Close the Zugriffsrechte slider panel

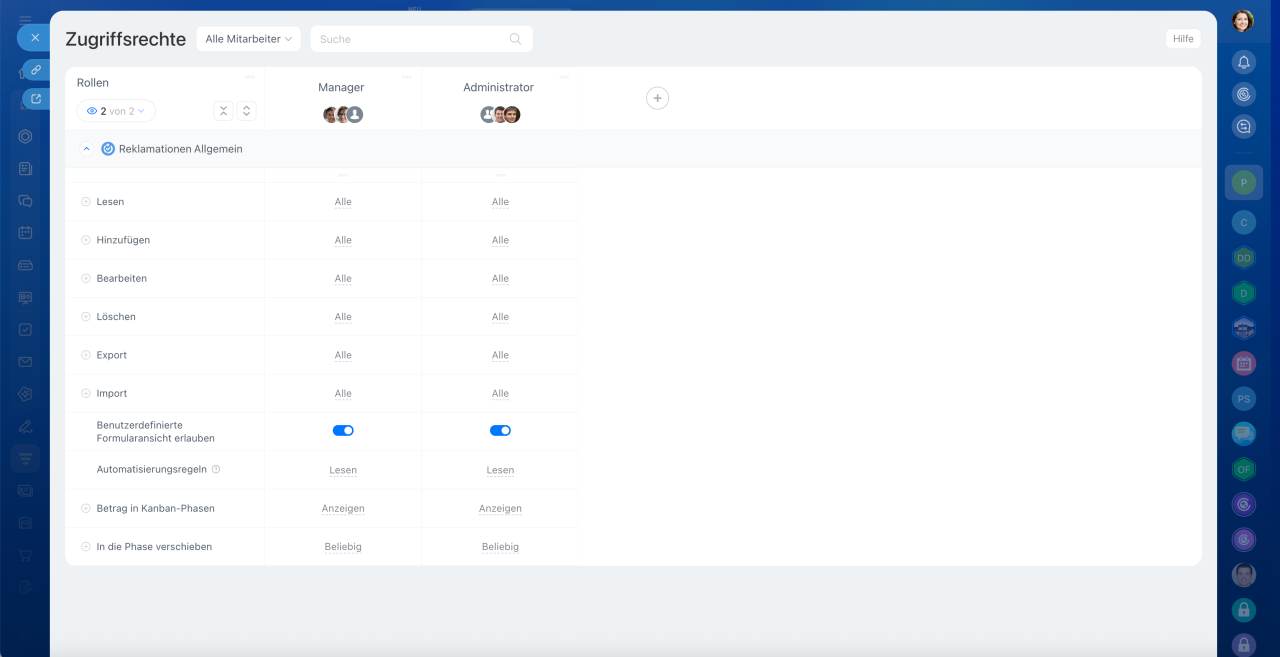pos(35,37)
